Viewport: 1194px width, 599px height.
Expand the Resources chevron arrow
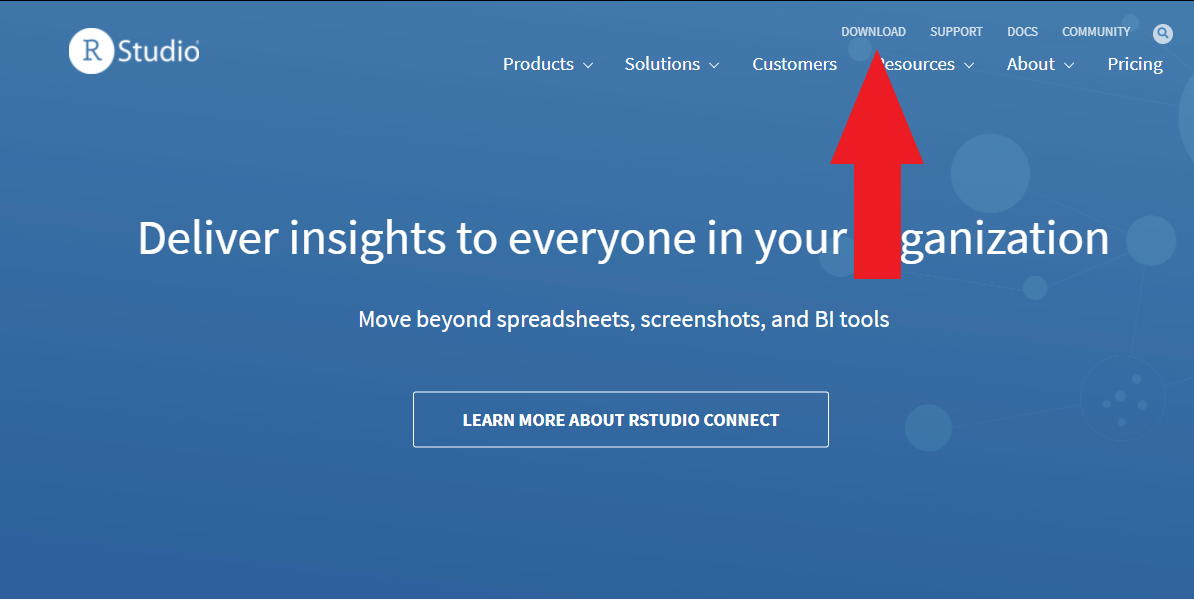969,65
